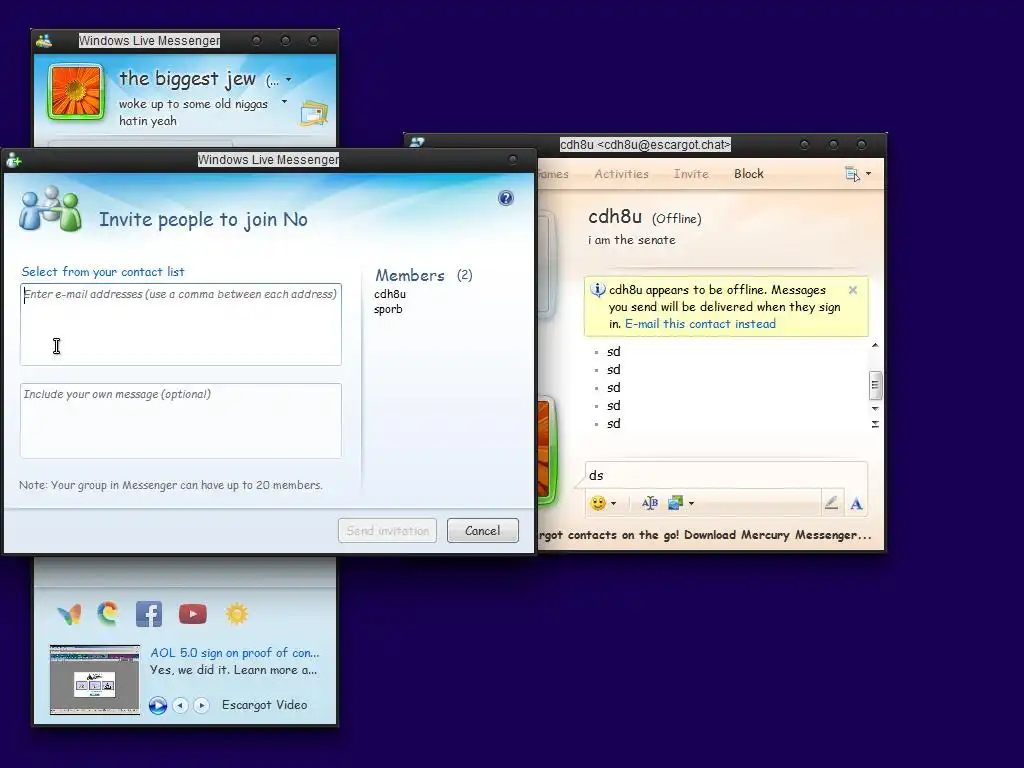Click the Cancel button
The image size is (1024, 768).
[x=483, y=530]
